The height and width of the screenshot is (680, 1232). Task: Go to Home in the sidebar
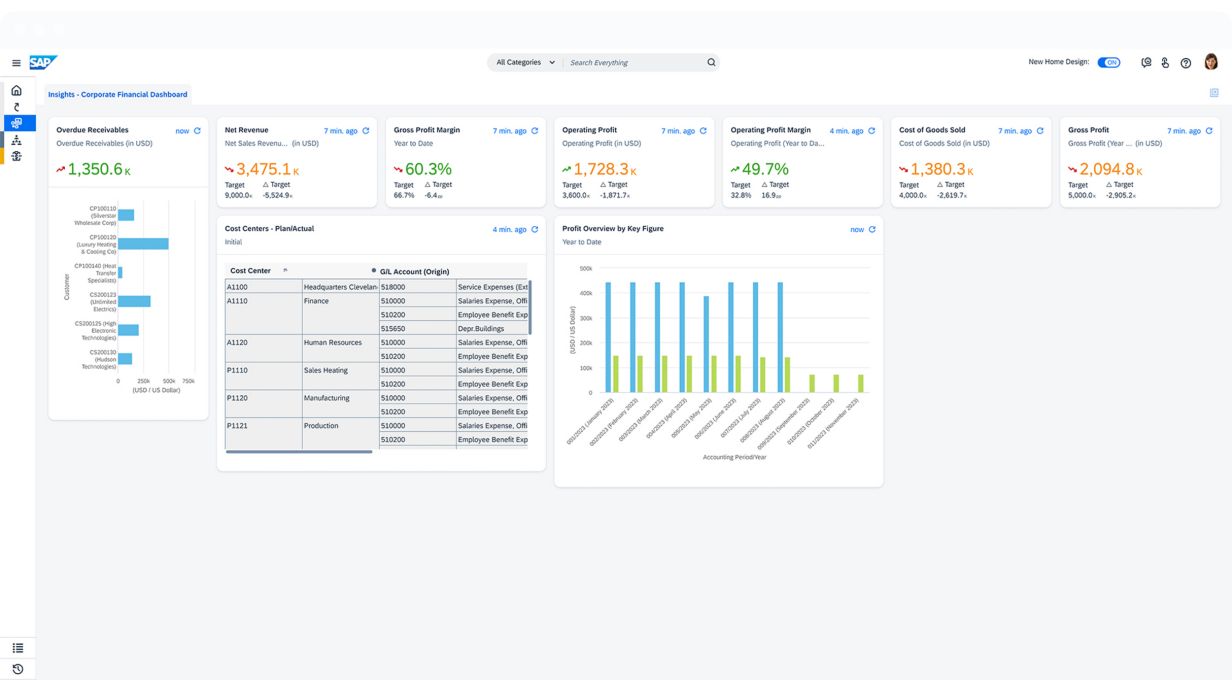coord(16,91)
